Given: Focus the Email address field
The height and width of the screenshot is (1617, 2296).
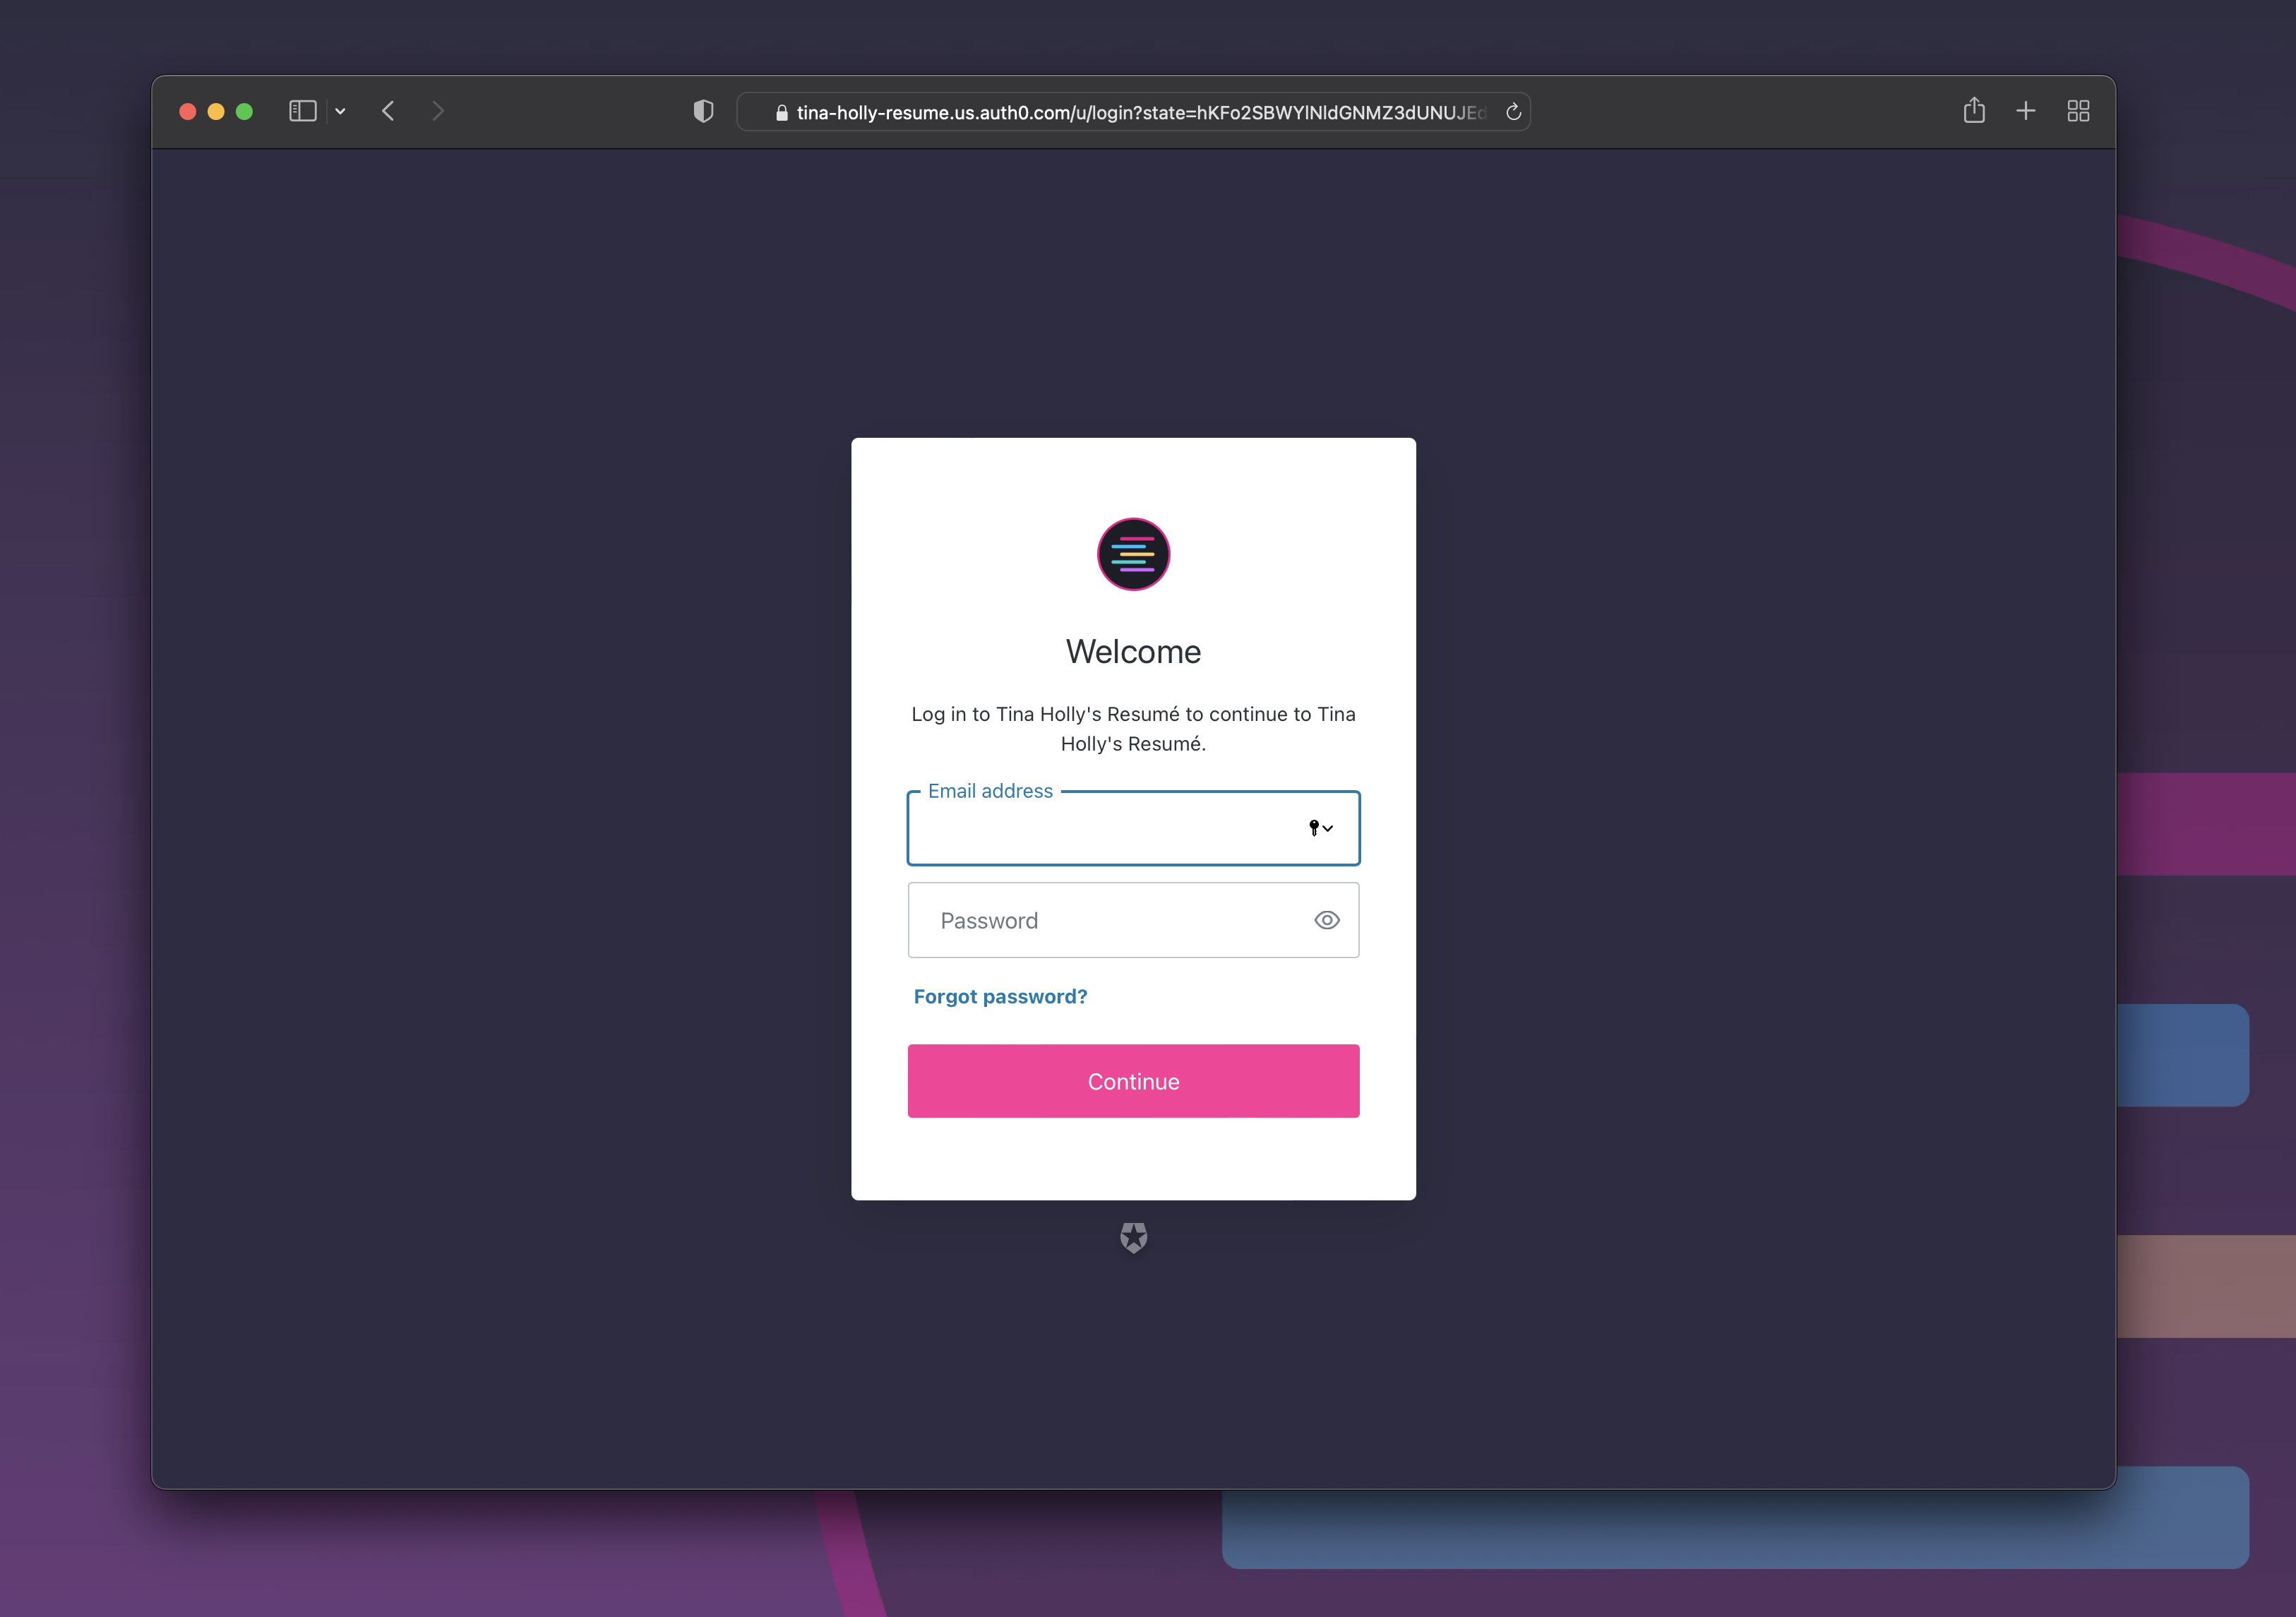Looking at the screenshot, I should (x=1133, y=828).
